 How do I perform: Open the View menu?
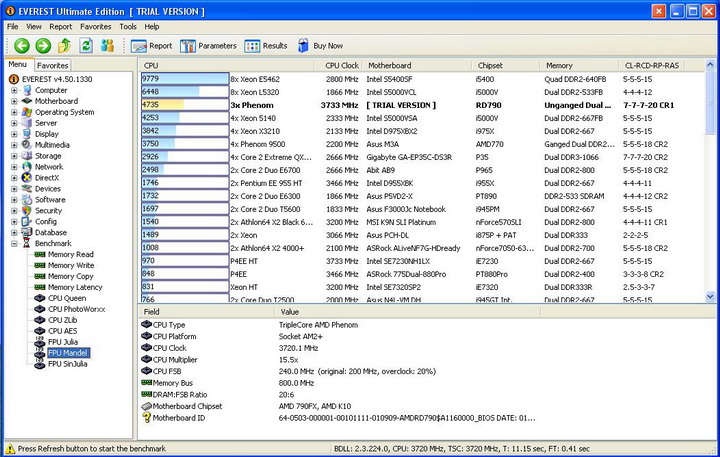(x=34, y=27)
